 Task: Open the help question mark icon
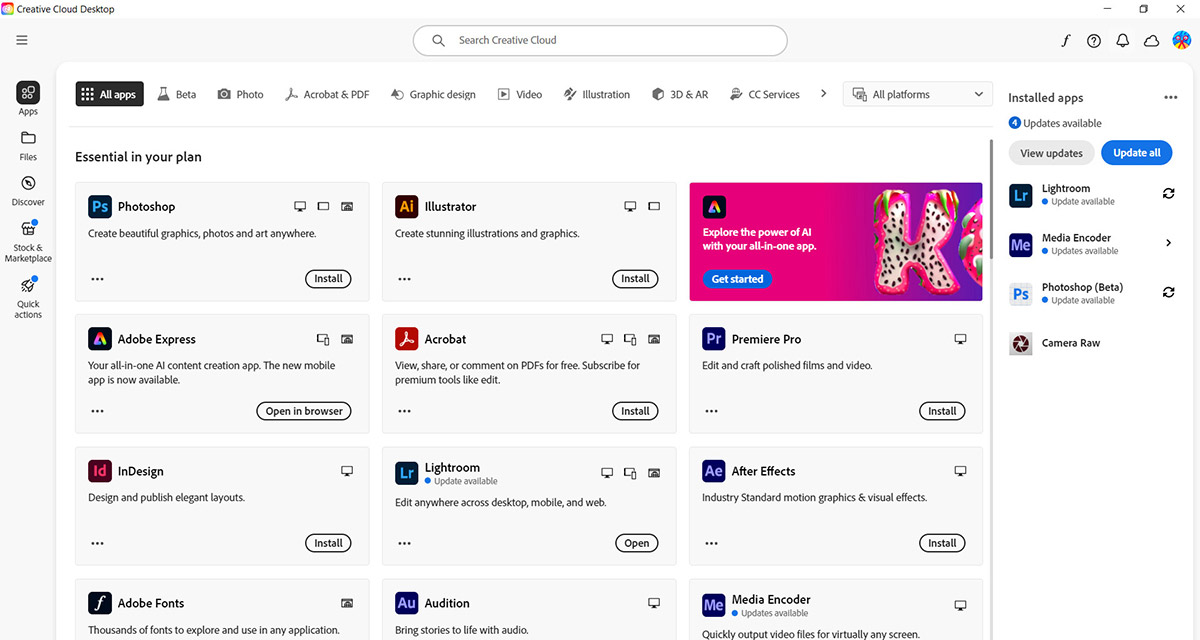pos(1094,41)
